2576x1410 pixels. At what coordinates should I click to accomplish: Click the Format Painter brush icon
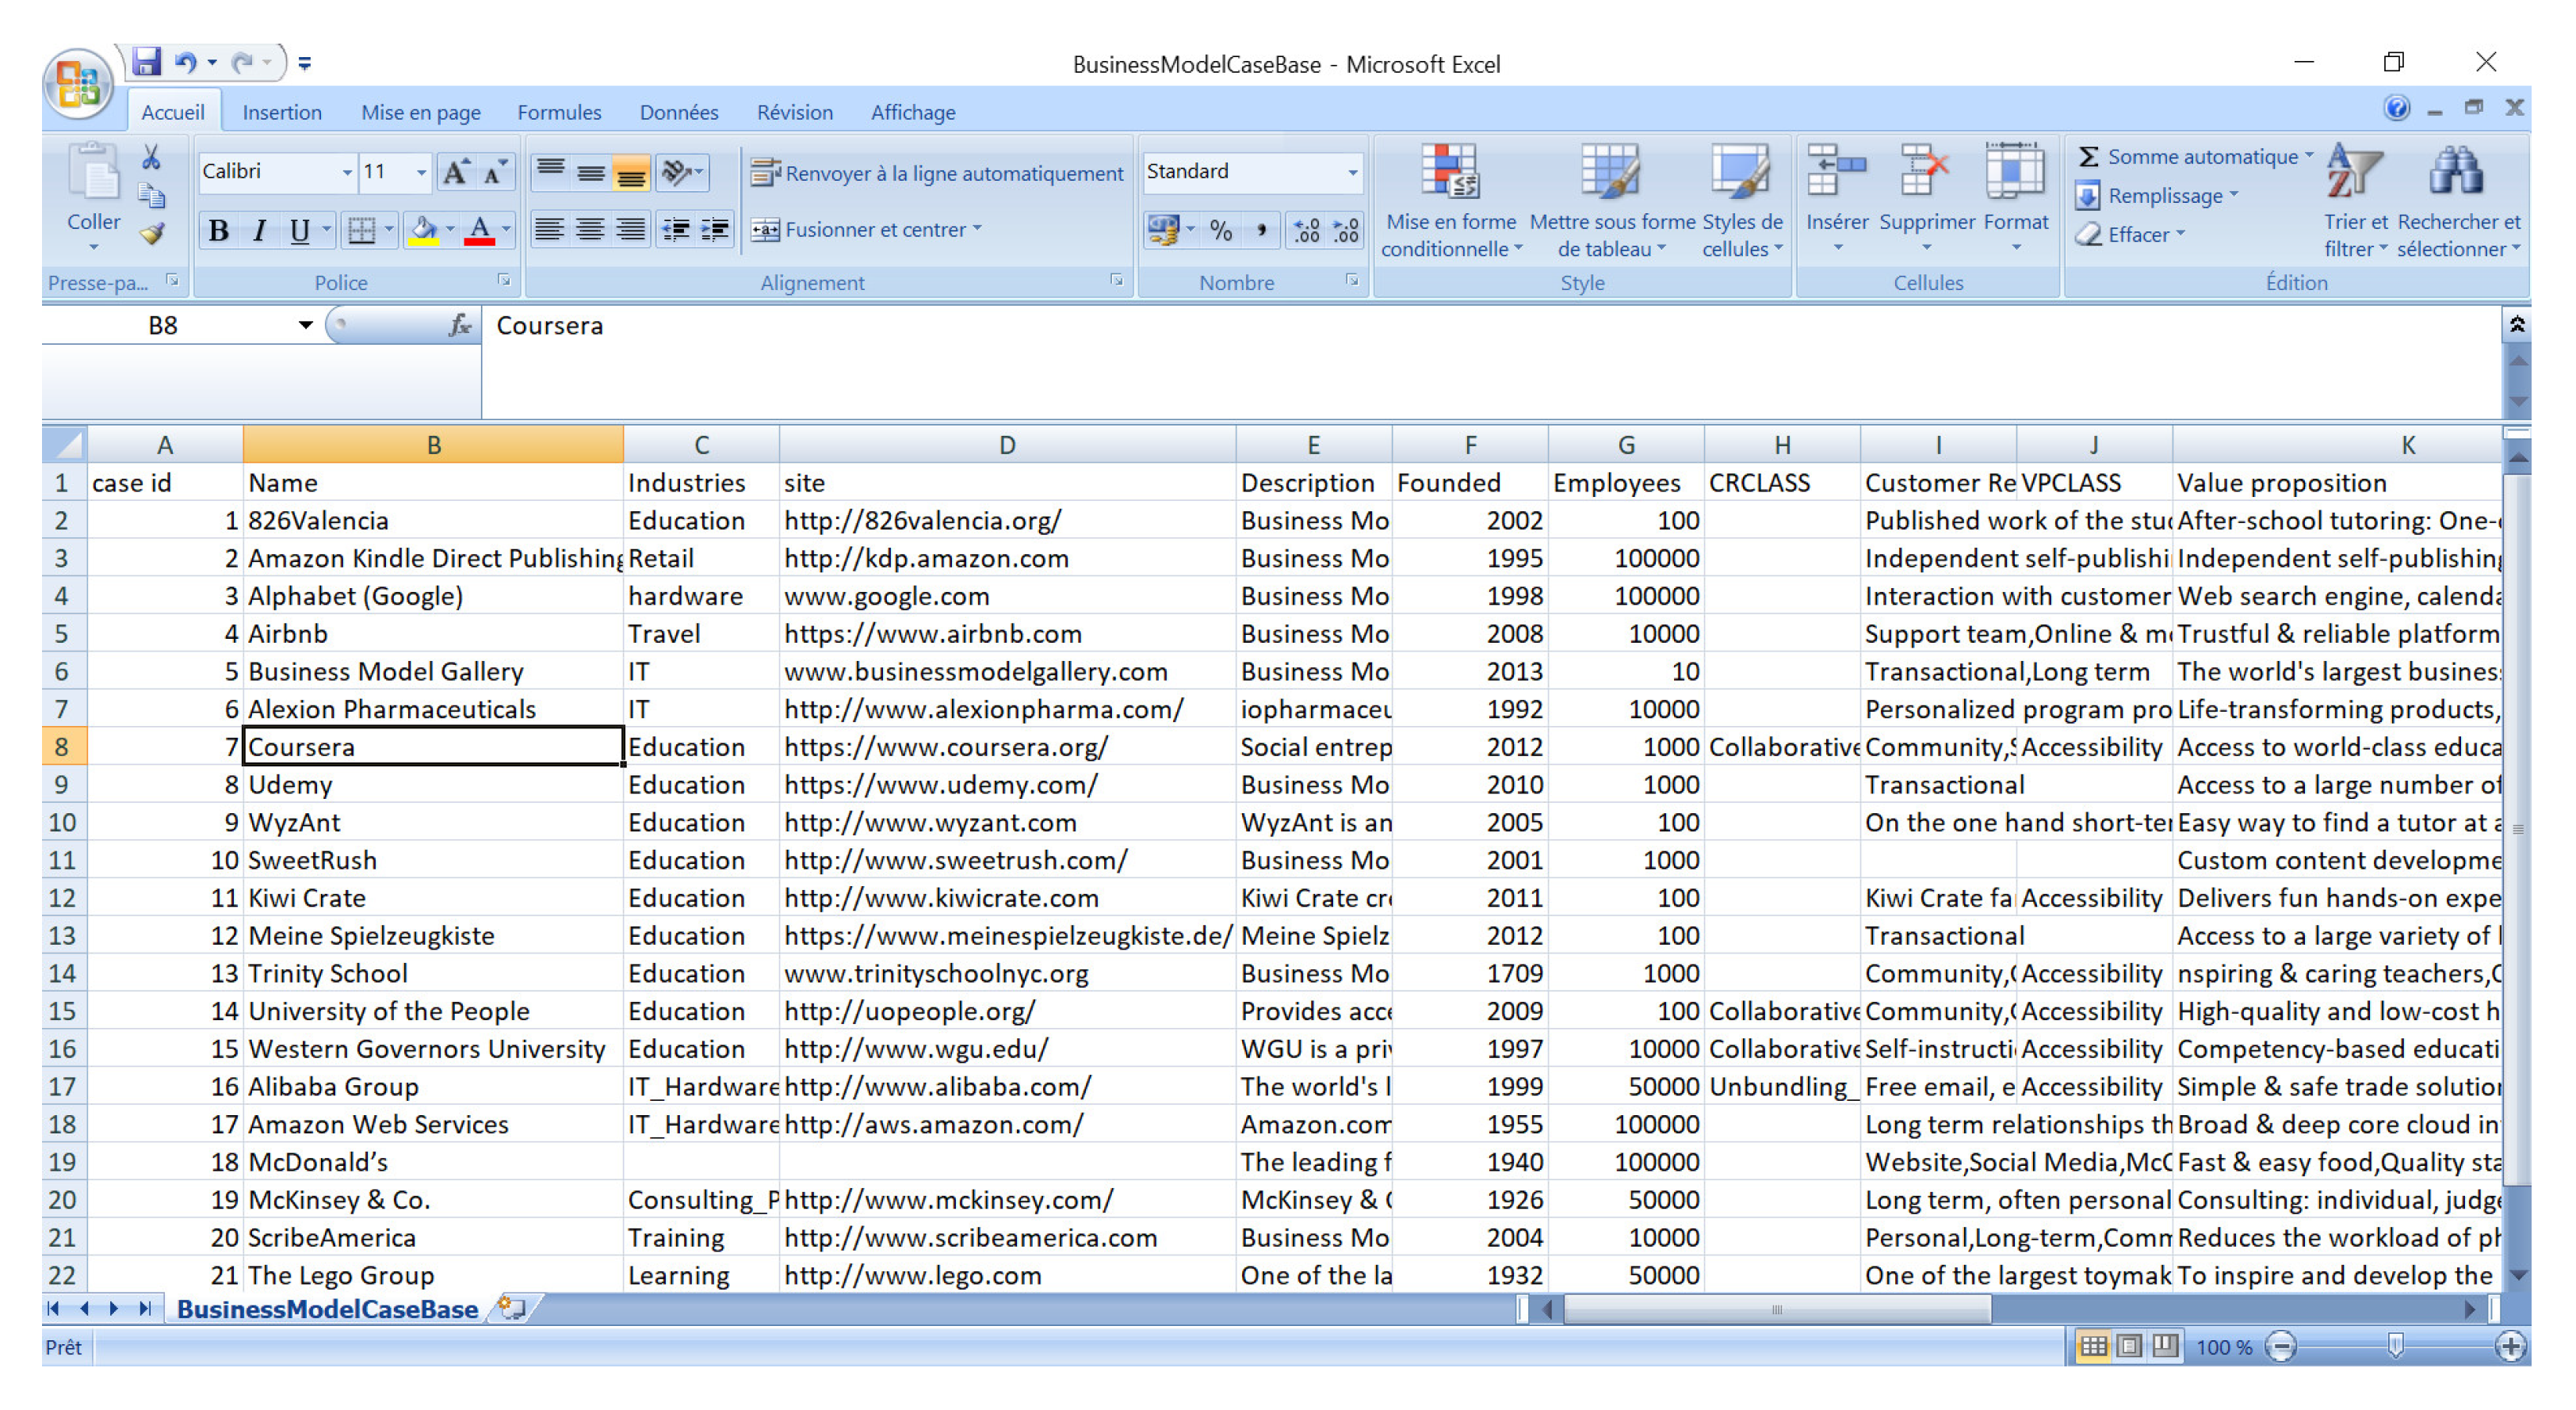[152, 234]
